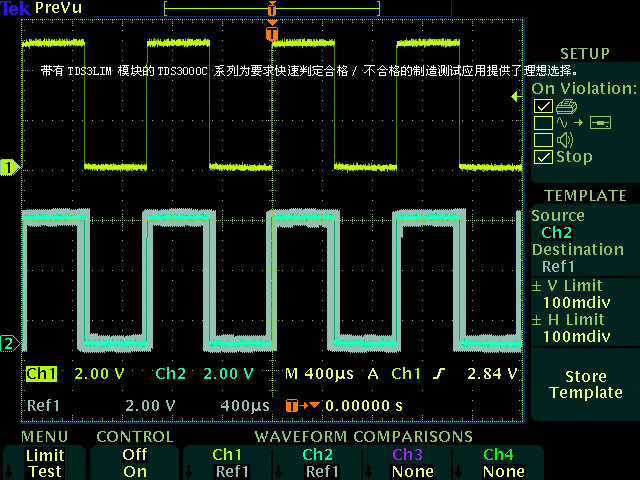The height and width of the screenshot is (480, 640).
Task: Set limit test control to Off
Action: [135, 454]
